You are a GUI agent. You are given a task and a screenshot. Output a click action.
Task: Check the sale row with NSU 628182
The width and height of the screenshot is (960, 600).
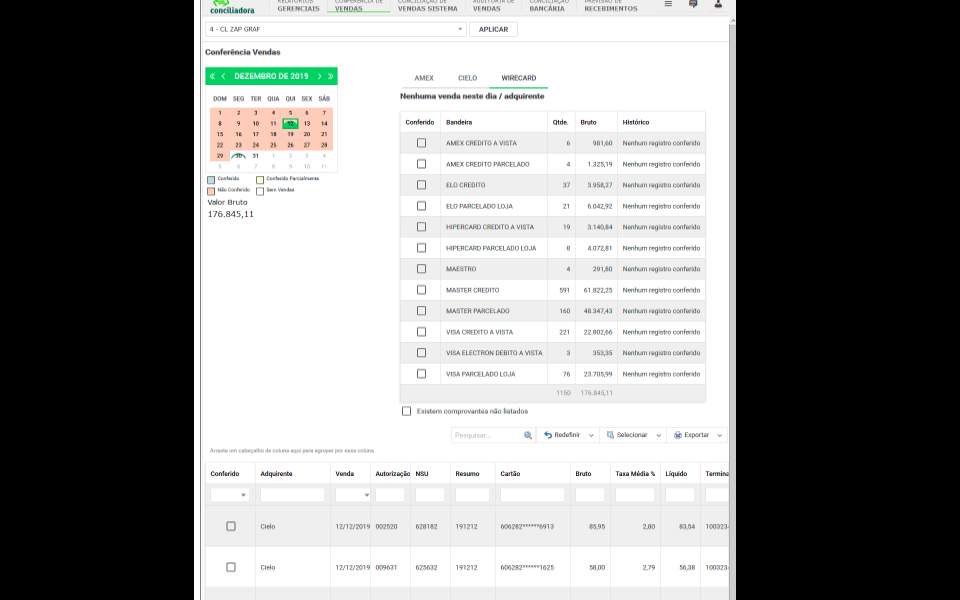231,526
